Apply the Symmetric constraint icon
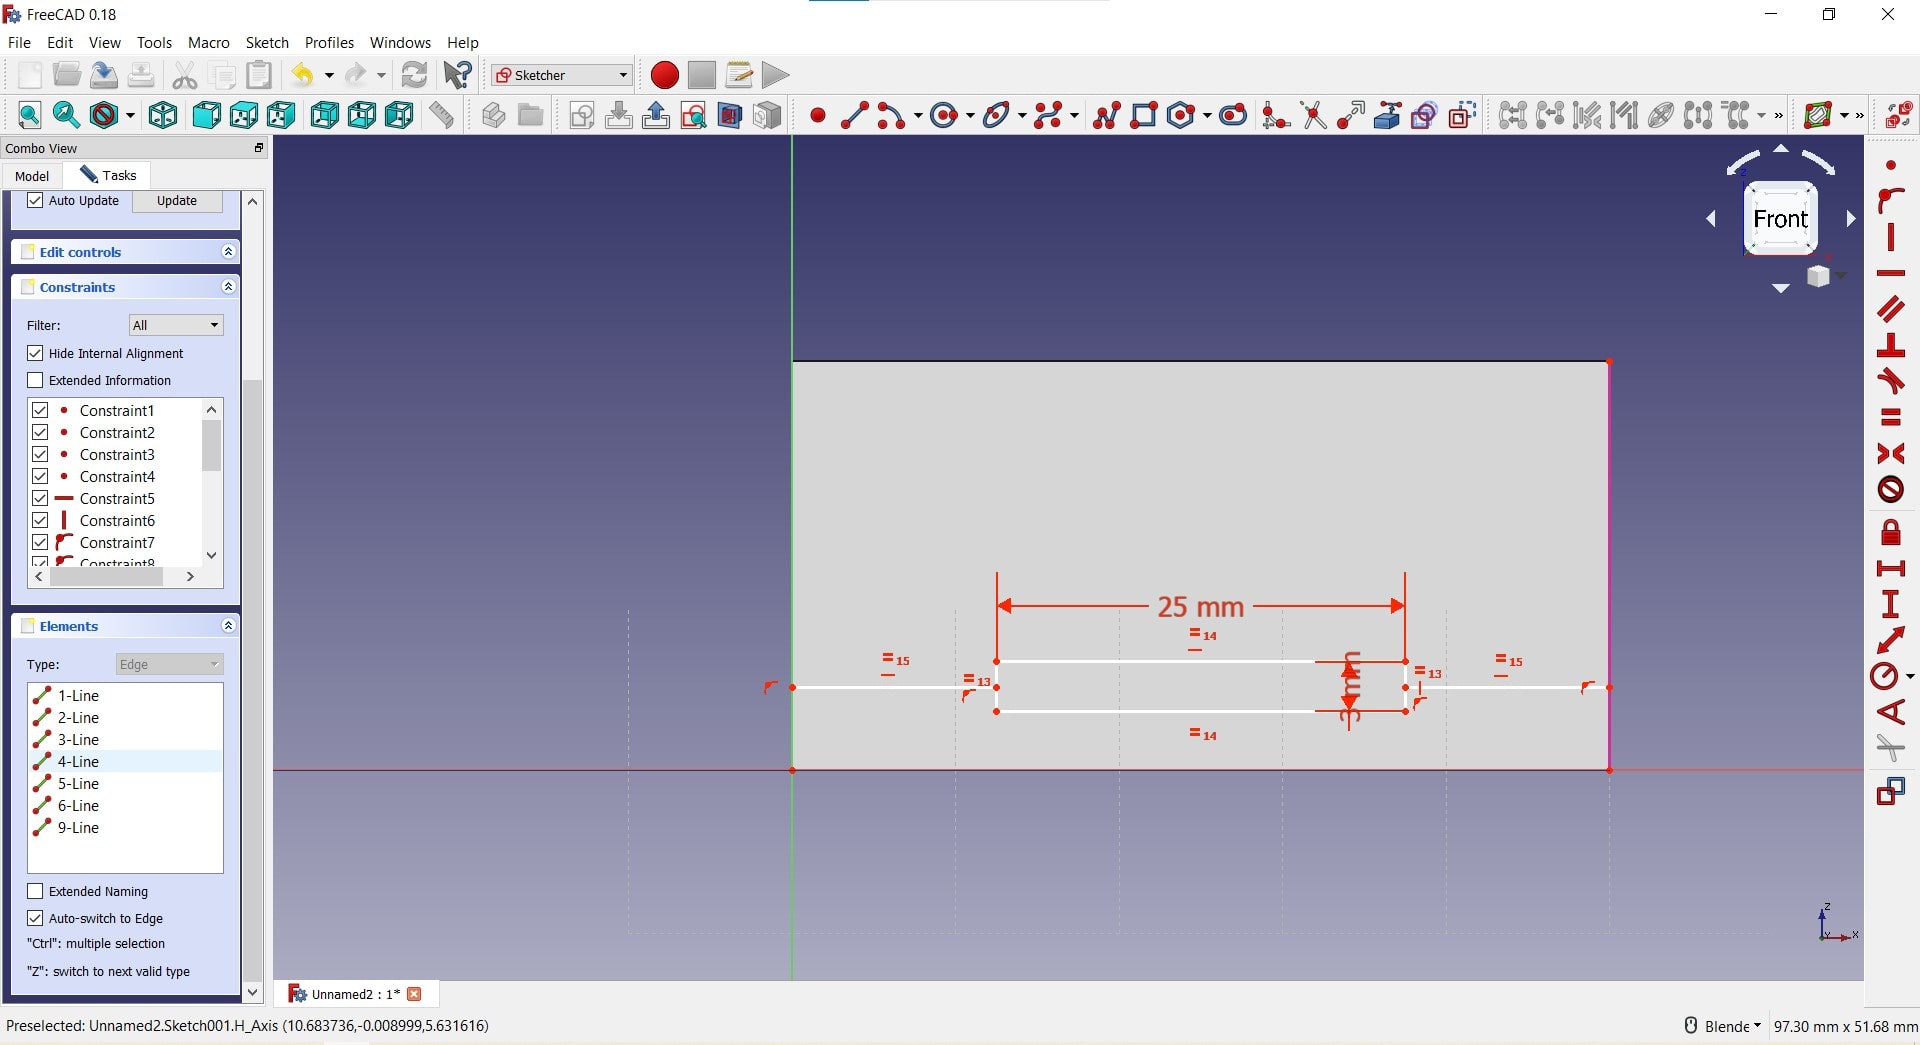 [1890, 454]
